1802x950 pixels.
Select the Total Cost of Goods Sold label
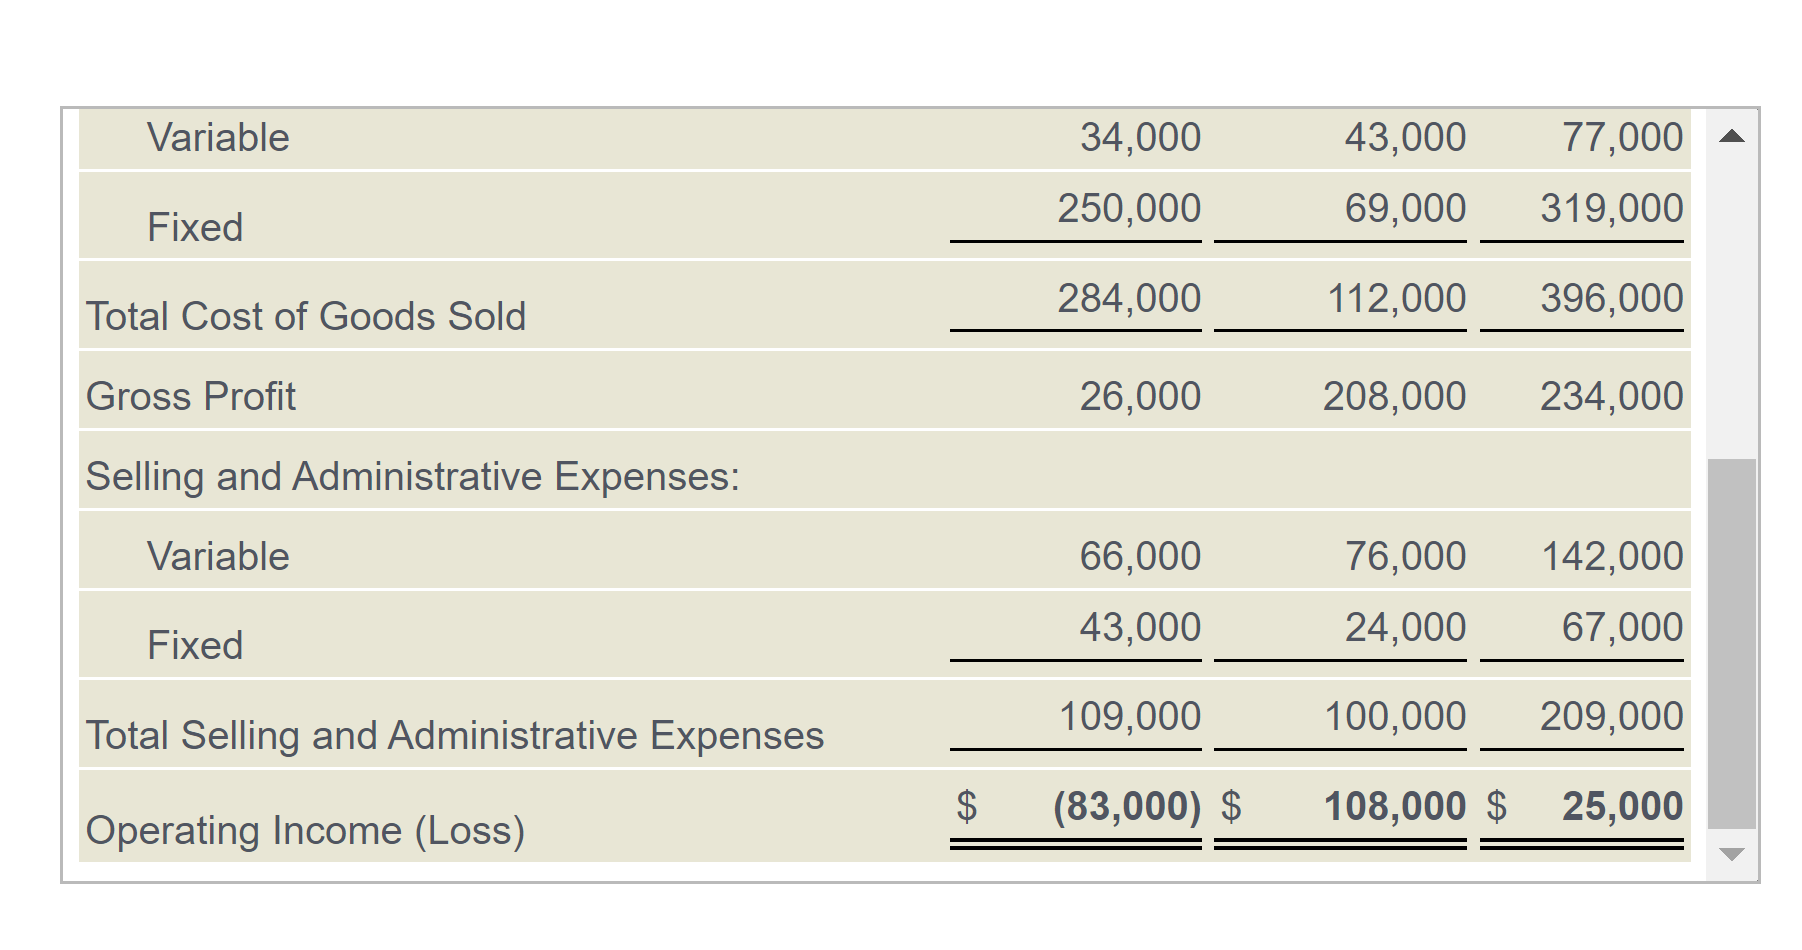(x=306, y=316)
